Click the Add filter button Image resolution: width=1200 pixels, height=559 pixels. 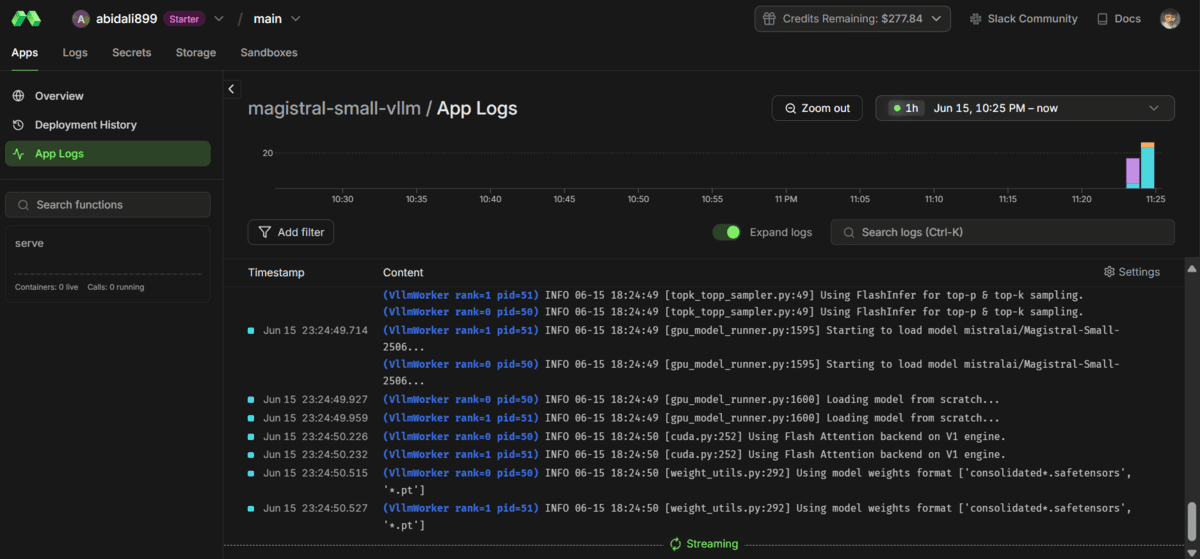291,232
